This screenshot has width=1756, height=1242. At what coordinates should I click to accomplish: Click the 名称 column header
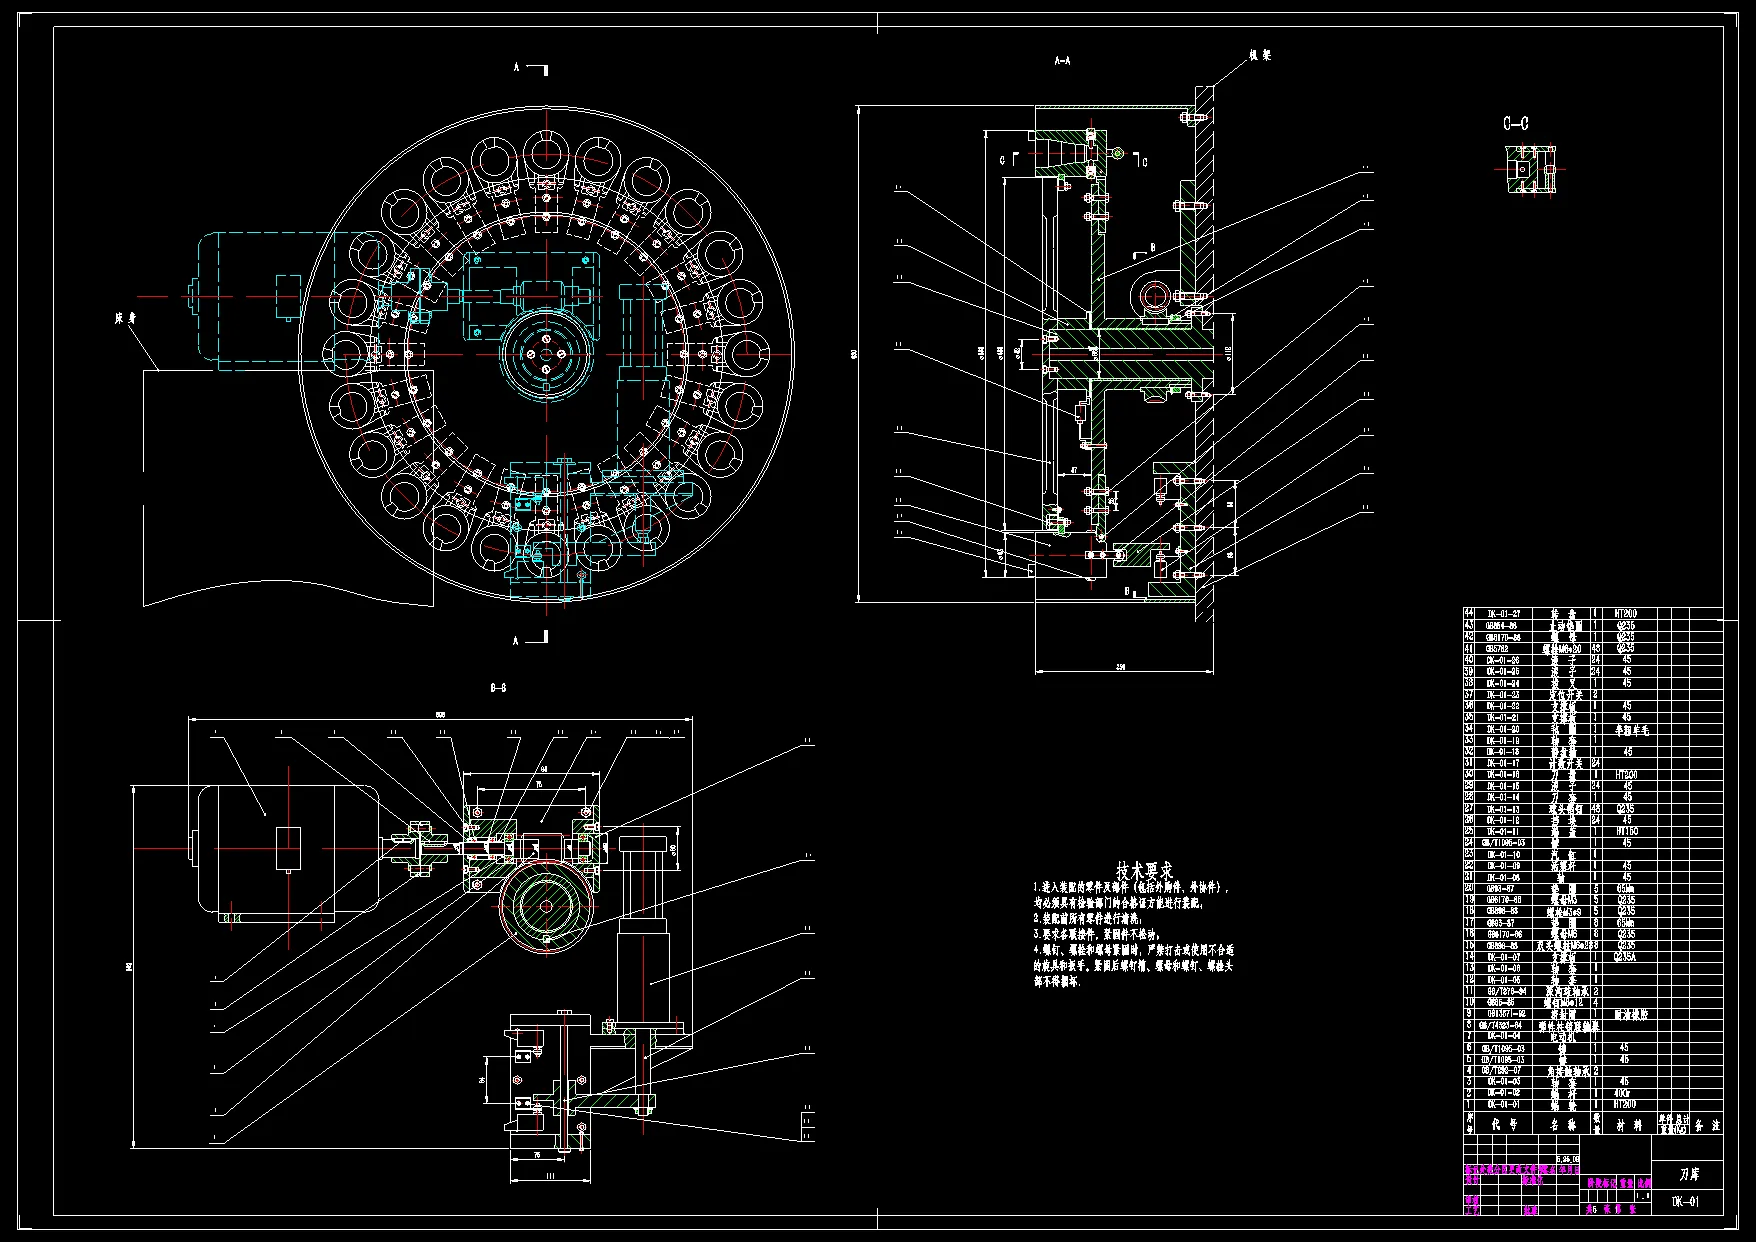(x=1562, y=1124)
